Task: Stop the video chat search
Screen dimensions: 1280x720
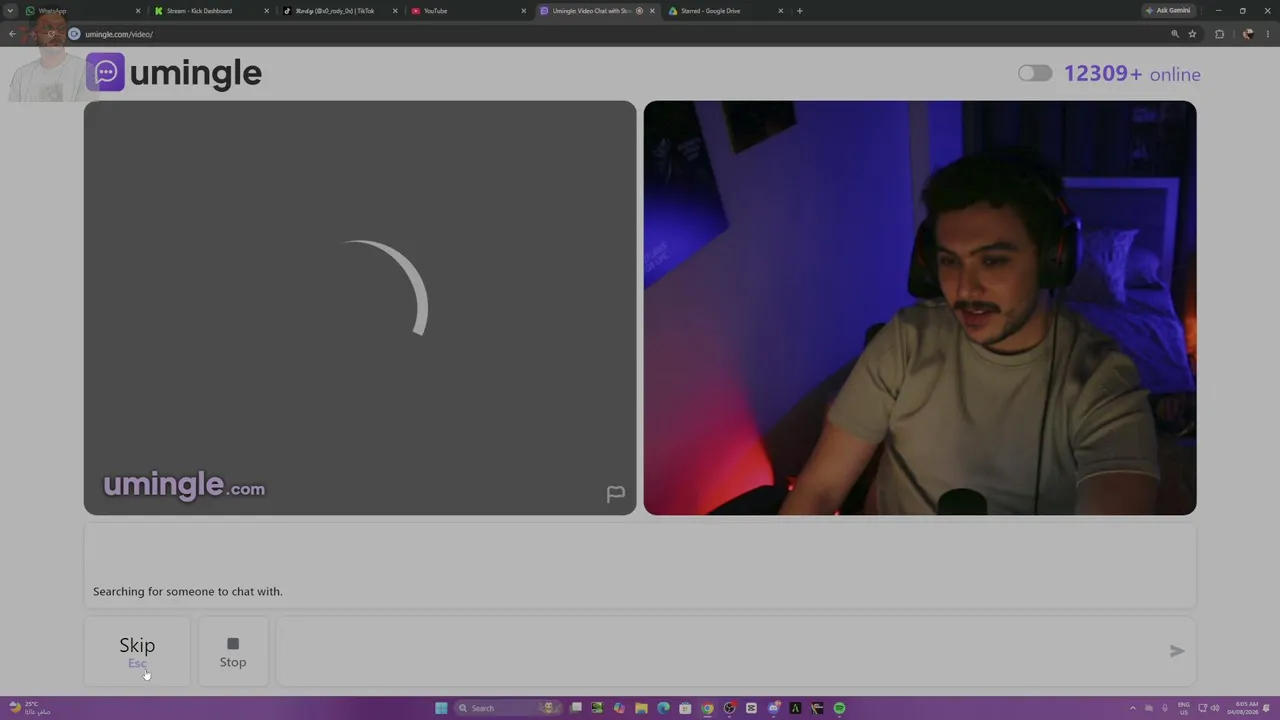Action: coord(233,651)
